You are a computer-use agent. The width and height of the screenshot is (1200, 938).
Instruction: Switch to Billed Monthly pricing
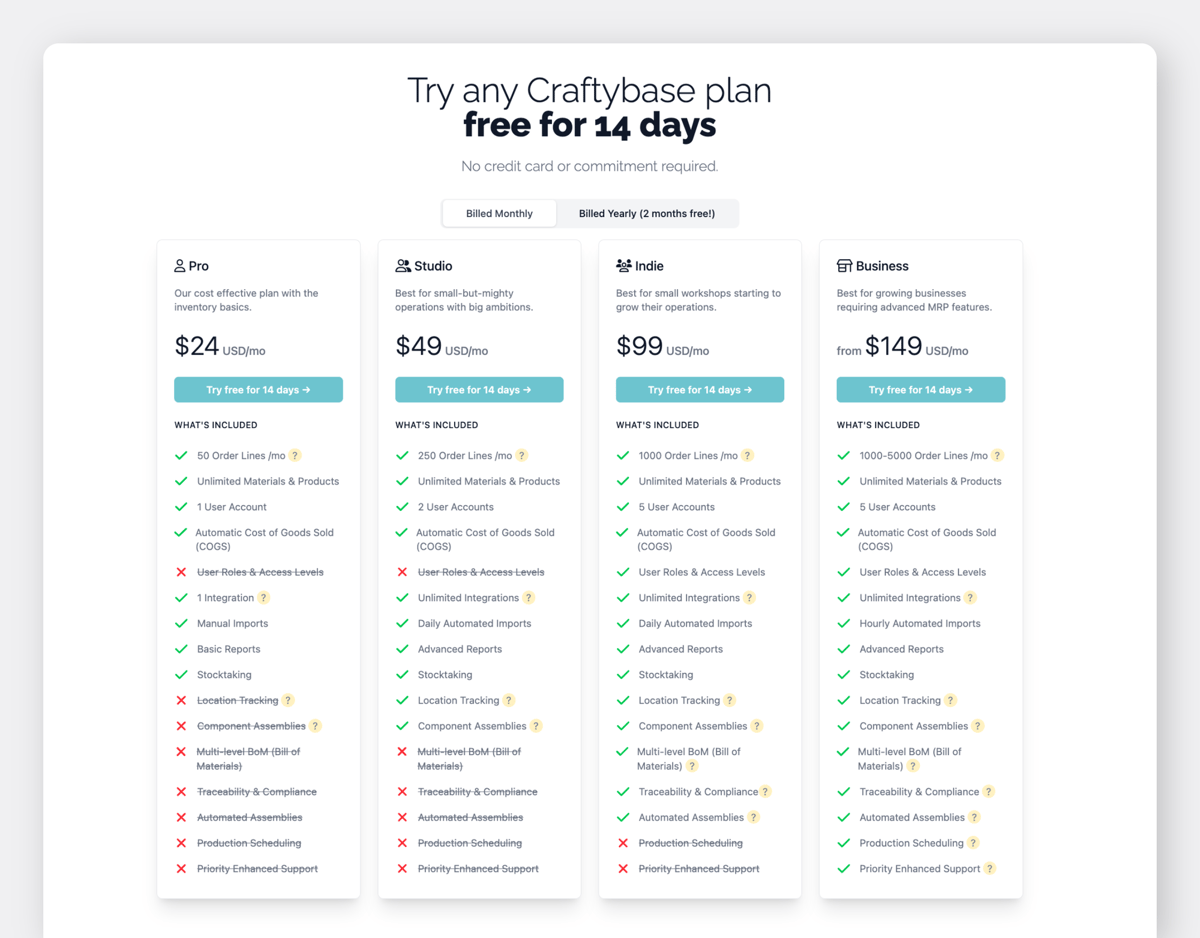tap(499, 213)
